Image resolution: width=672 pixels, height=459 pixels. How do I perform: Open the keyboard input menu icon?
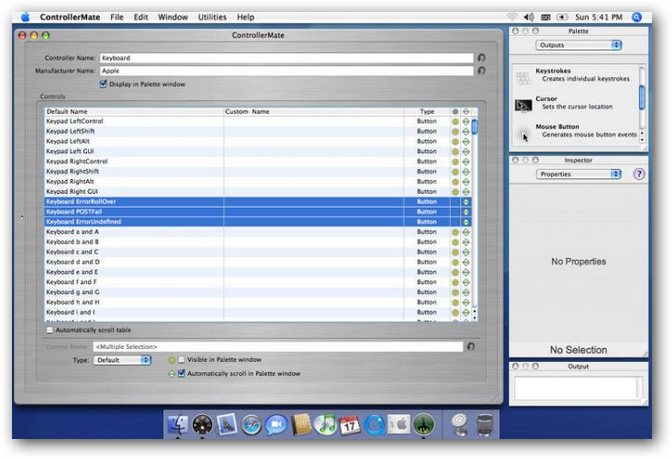pyautogui.click(x=546, y=17)
